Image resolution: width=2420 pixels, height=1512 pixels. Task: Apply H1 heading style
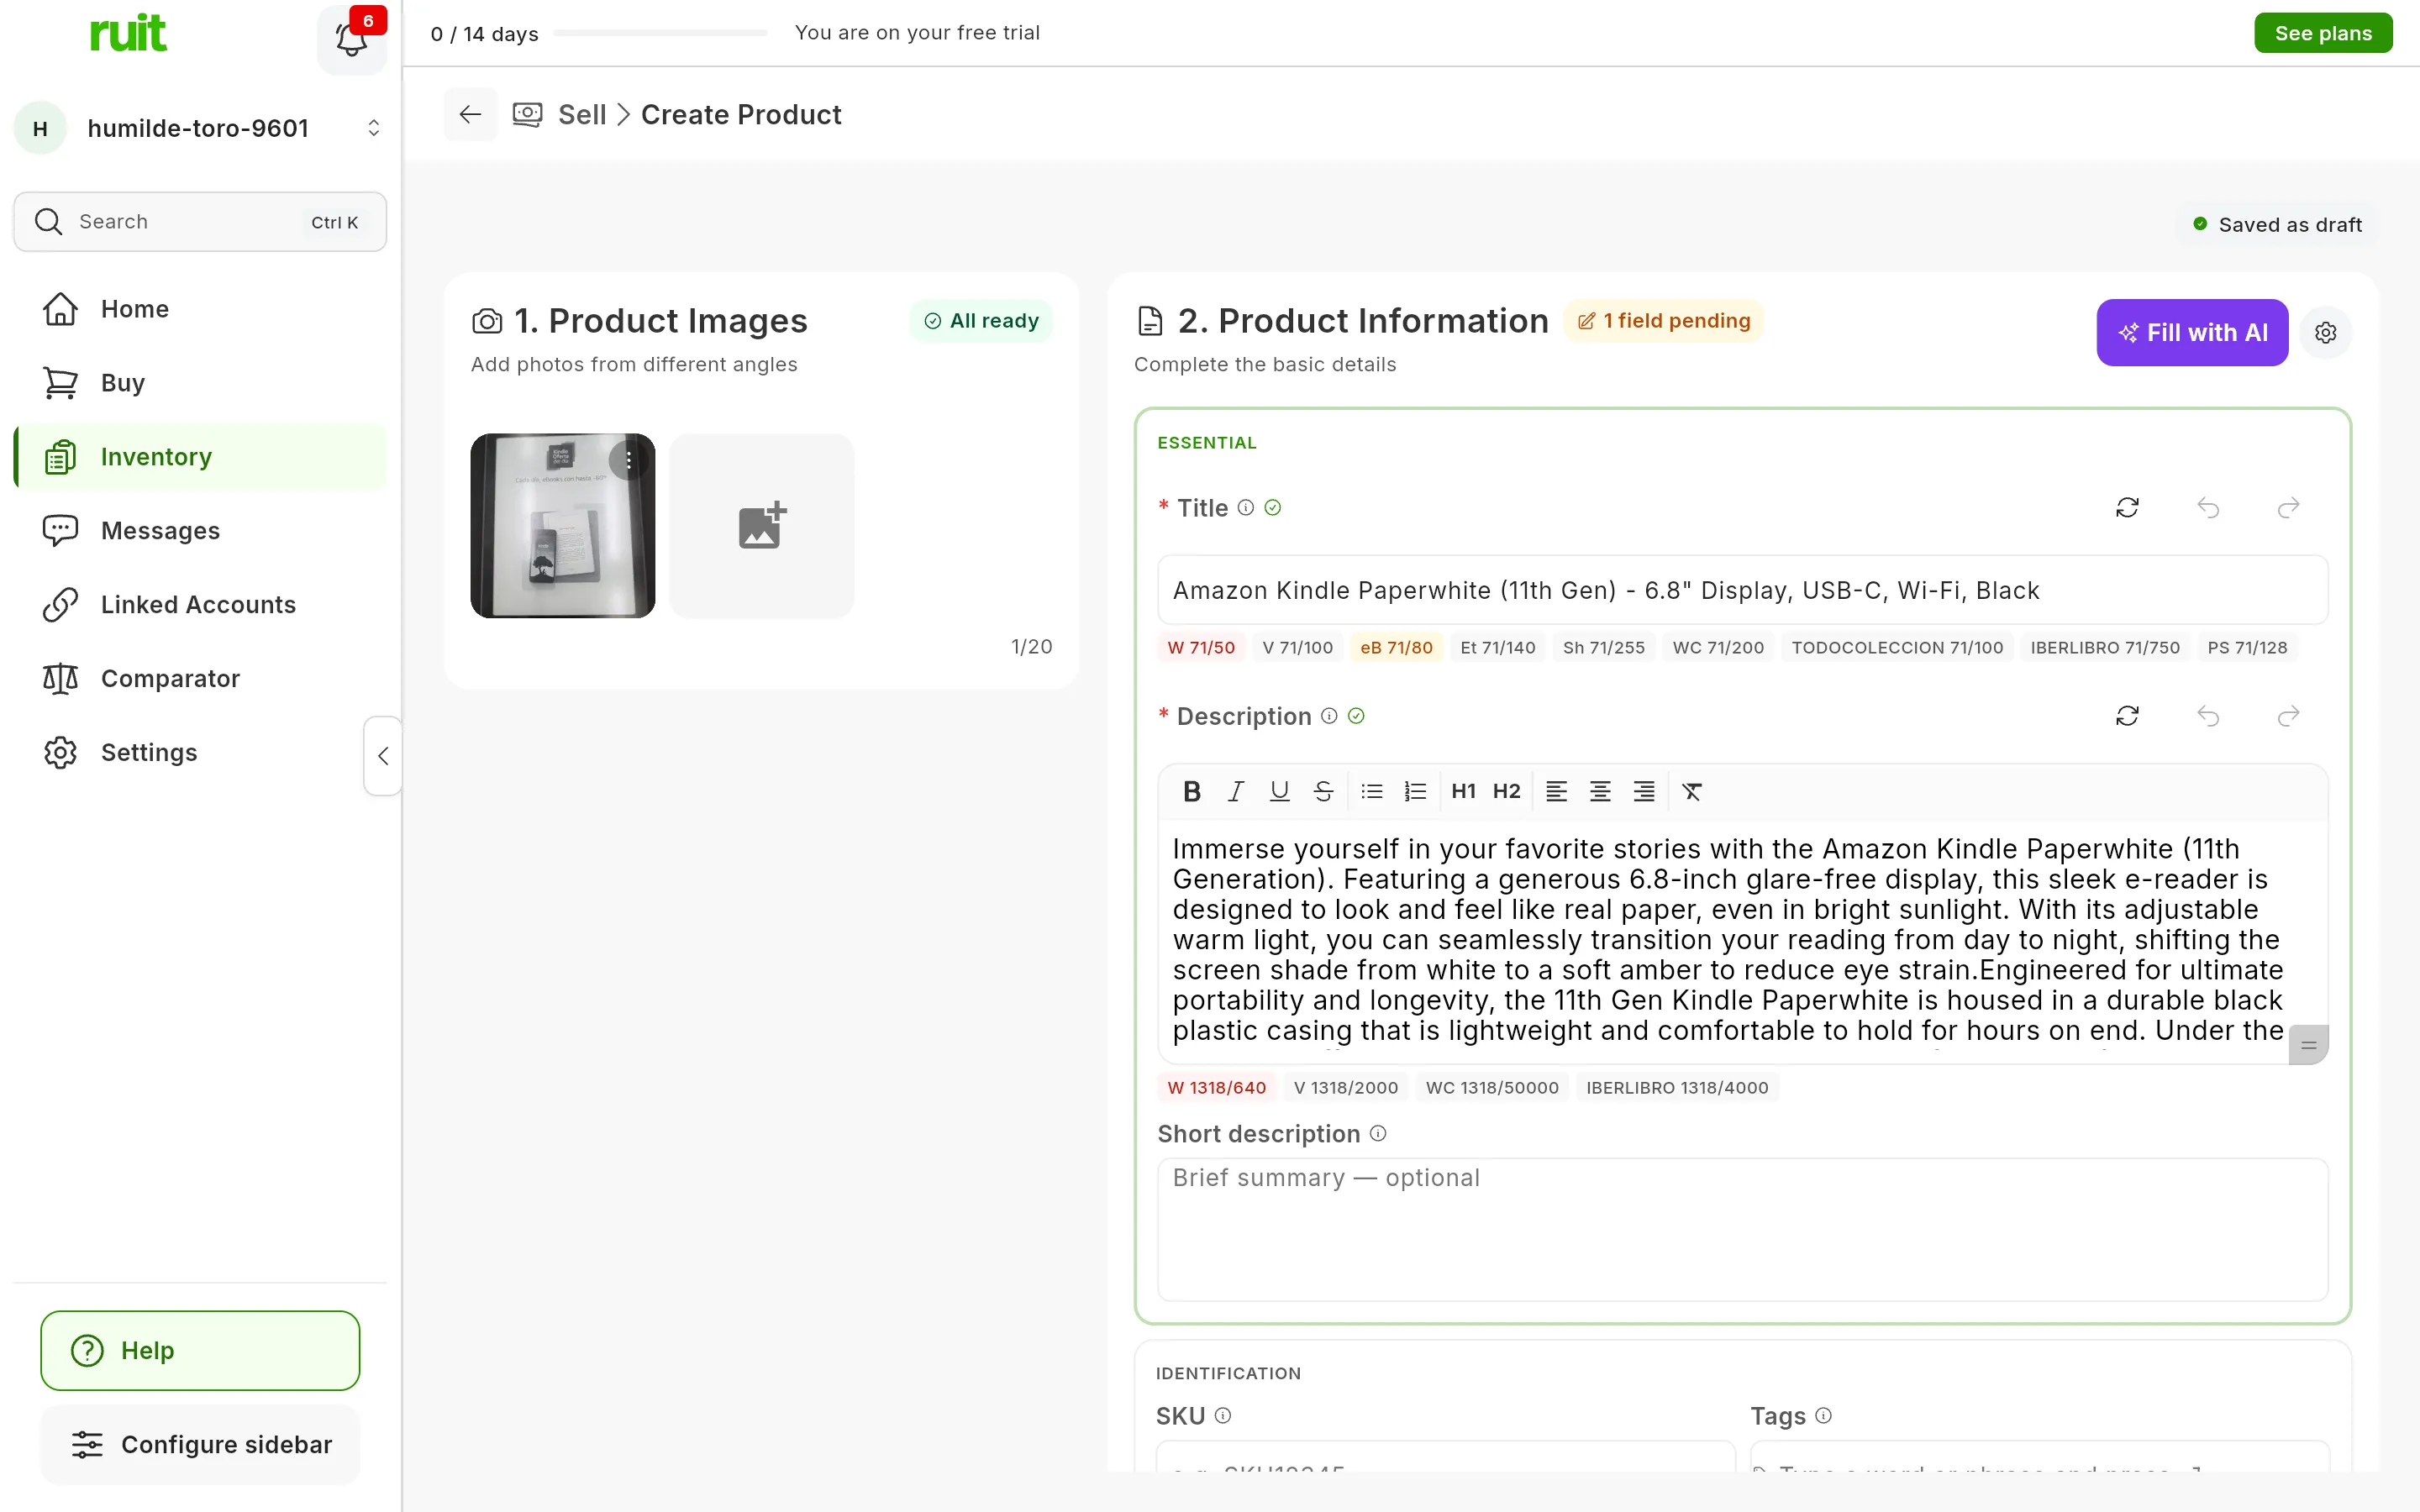1463,792
